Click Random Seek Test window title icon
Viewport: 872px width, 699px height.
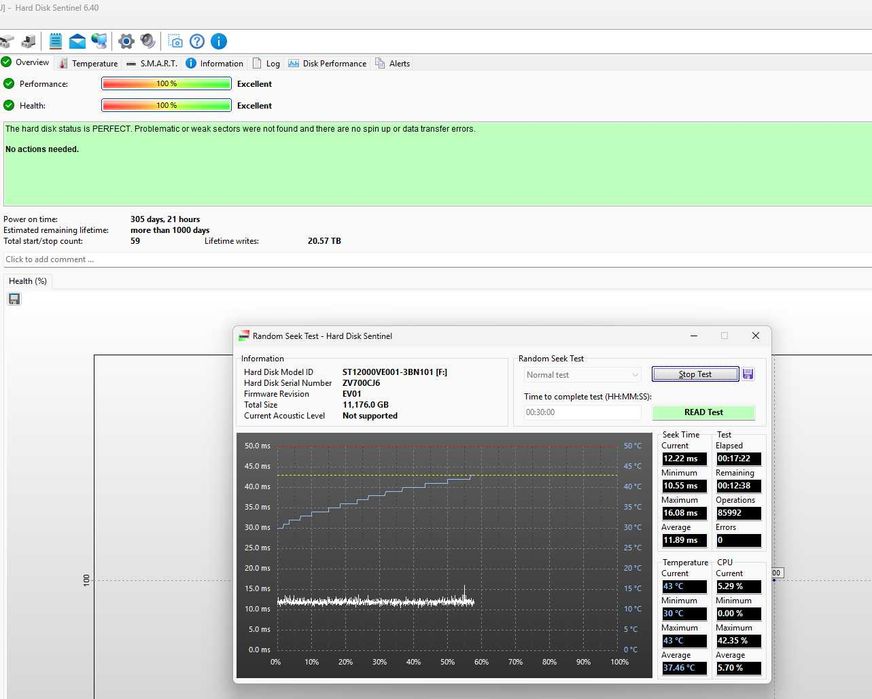[x=244, y=336]
